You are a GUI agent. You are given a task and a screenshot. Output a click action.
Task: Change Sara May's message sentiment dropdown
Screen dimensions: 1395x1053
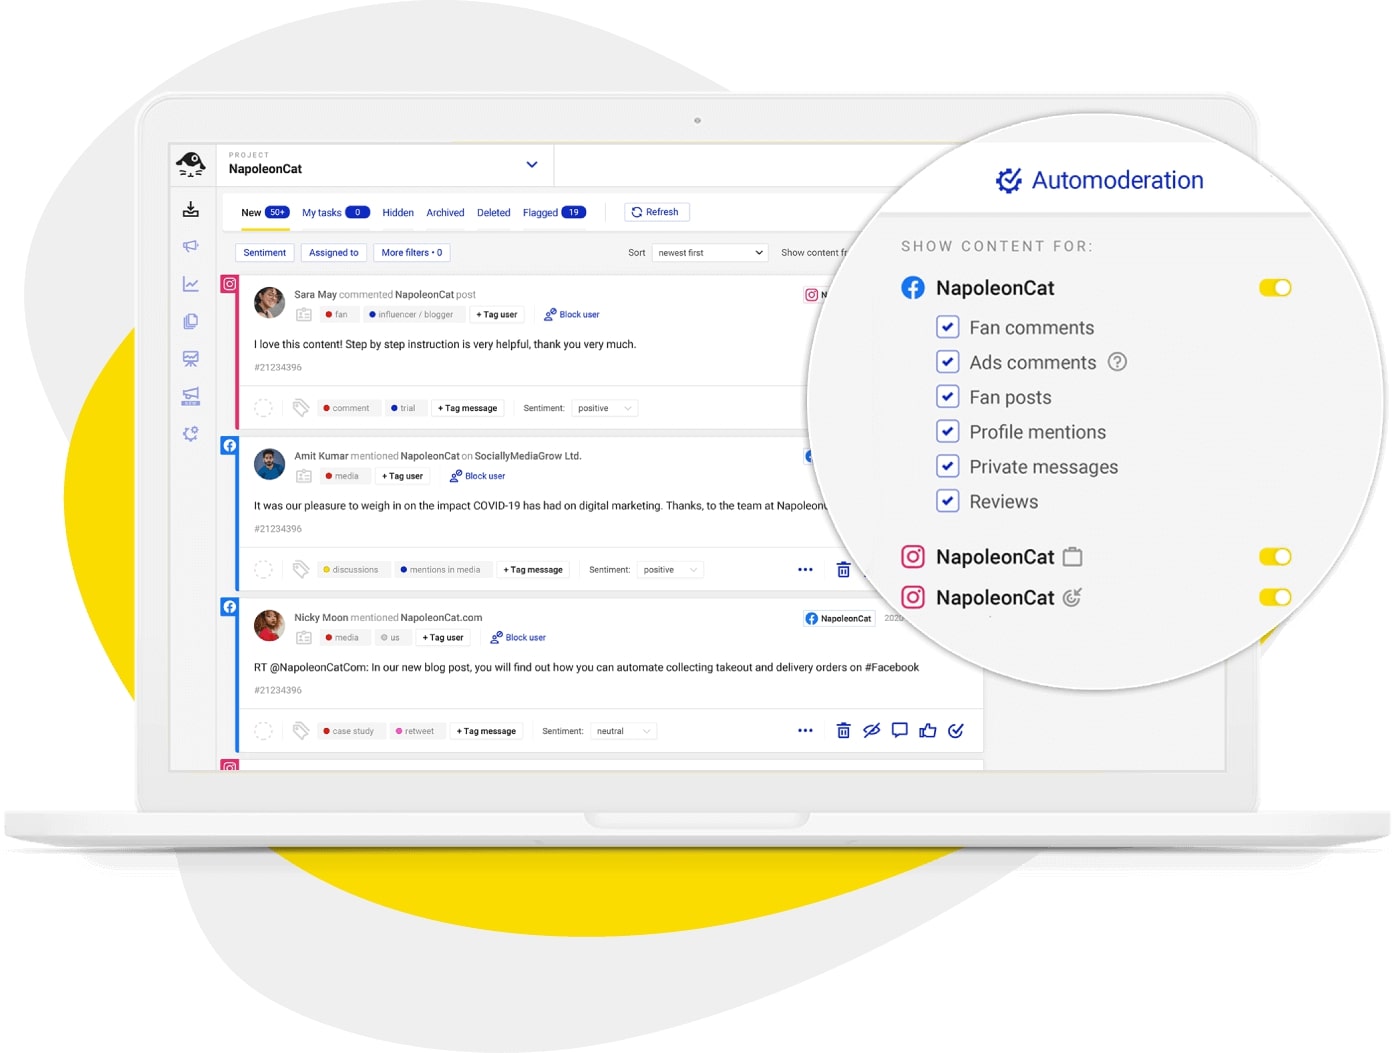click(x=605, y=408)
